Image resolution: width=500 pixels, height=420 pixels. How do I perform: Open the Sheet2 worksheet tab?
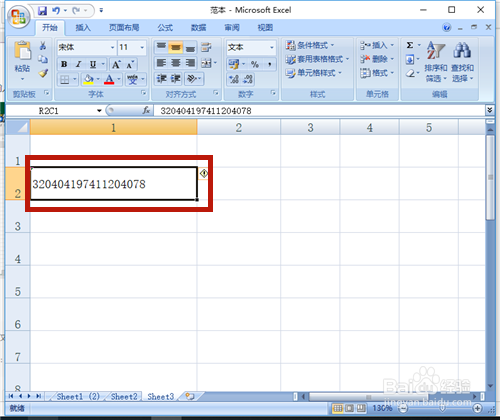[124, 396]
